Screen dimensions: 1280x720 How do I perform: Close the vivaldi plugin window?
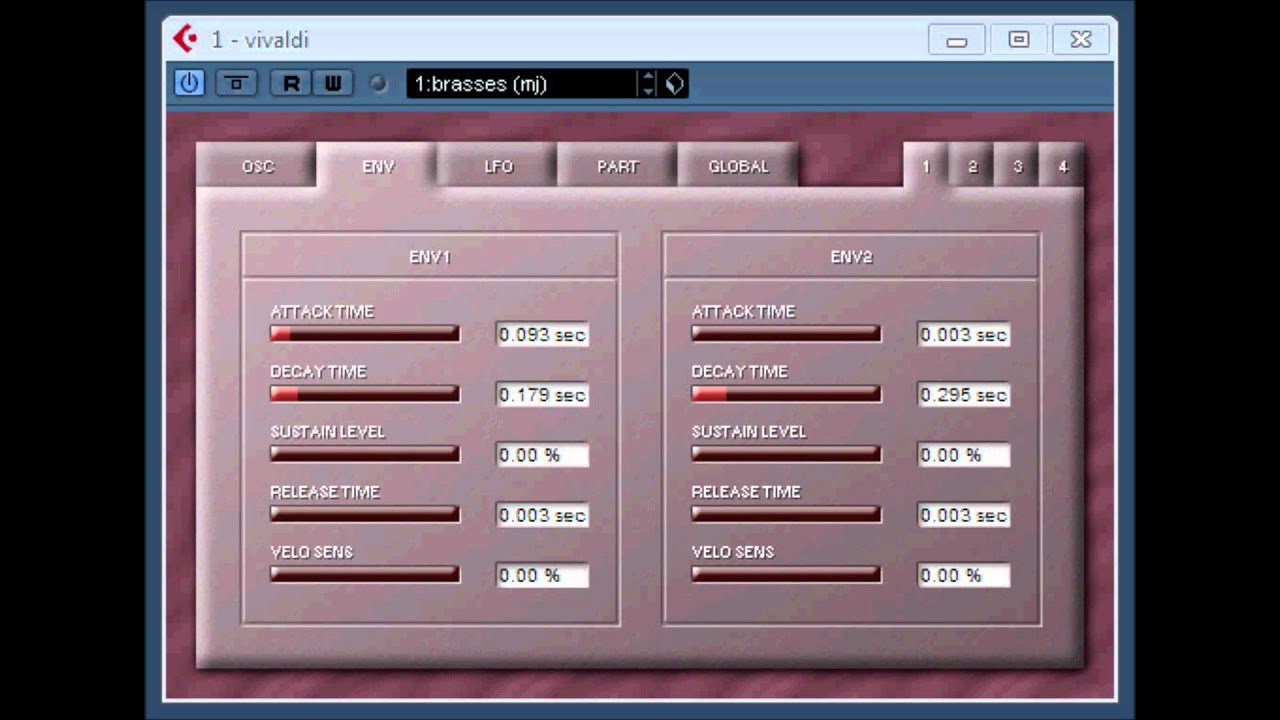1081,40
